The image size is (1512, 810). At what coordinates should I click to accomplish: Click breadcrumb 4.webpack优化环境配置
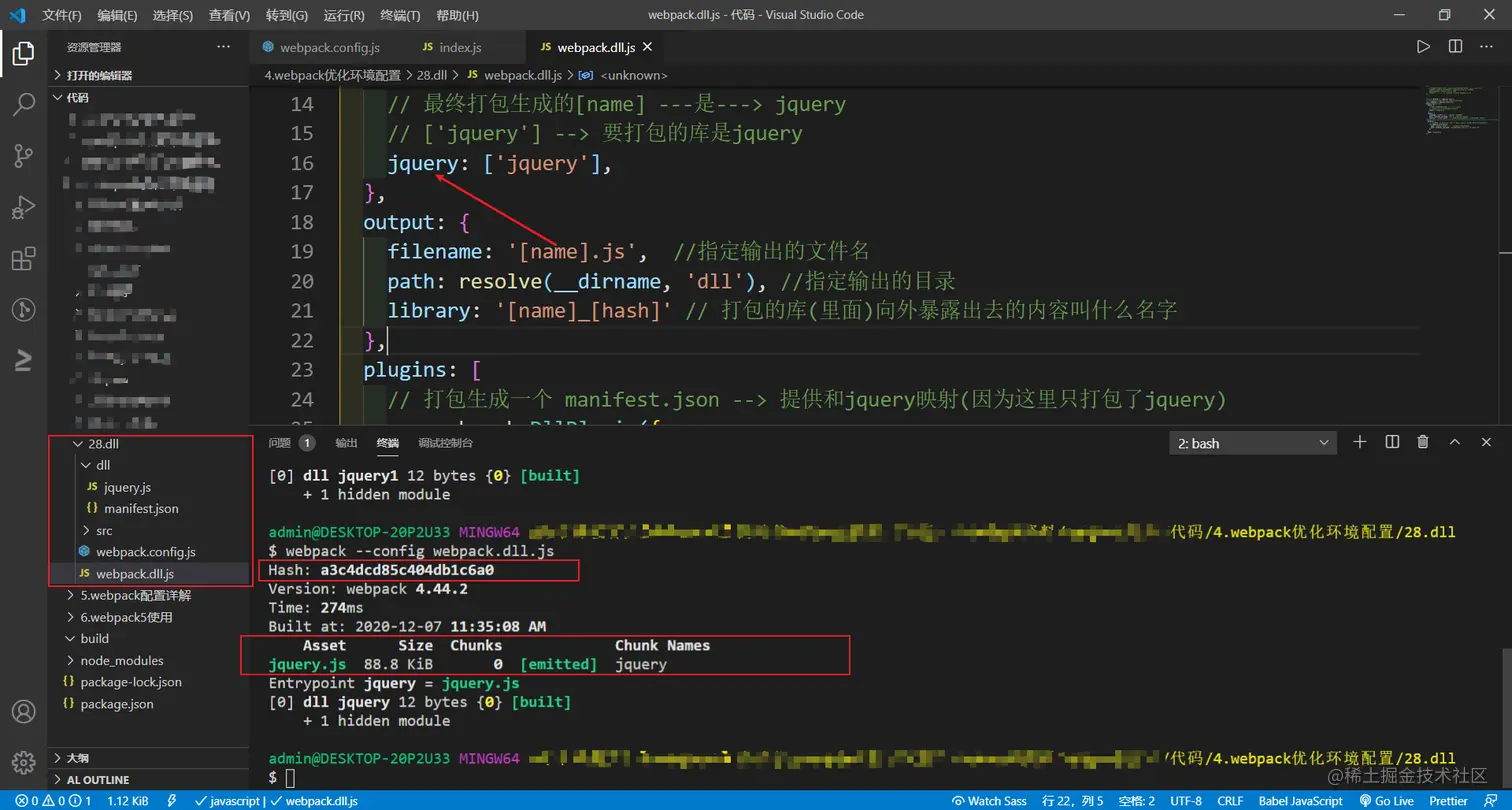pyautogui.click(x=332, y=75)
